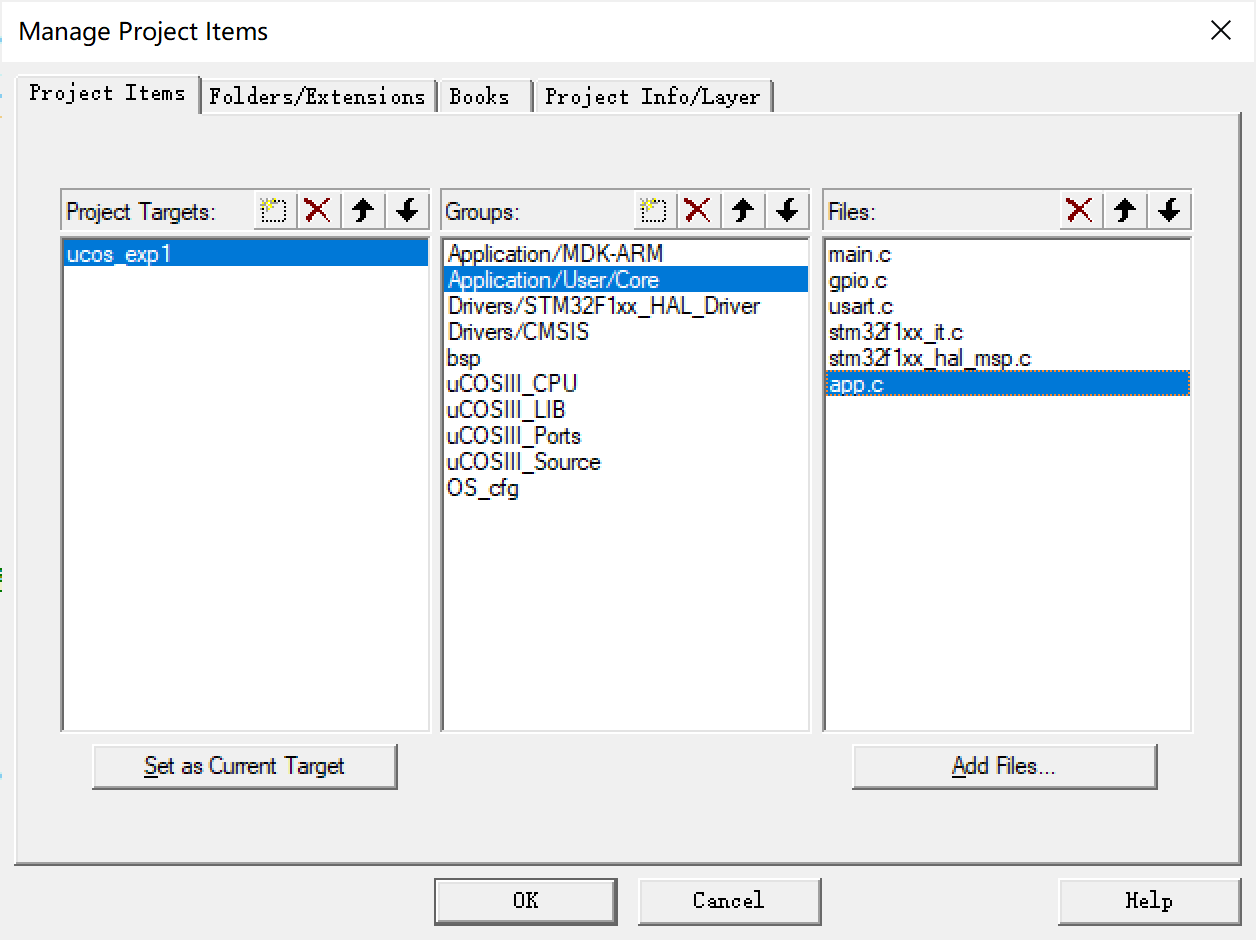Remove app.c from the file list

click(x=1080, y=210)
